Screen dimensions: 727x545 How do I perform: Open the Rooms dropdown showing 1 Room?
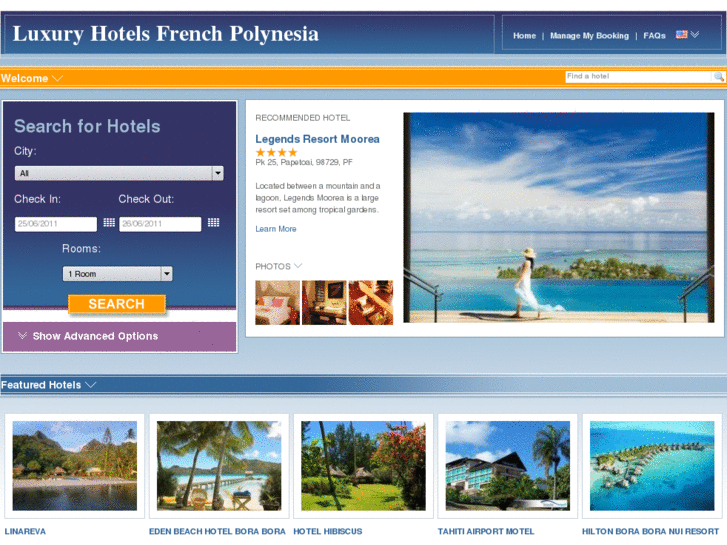[118, 274]
